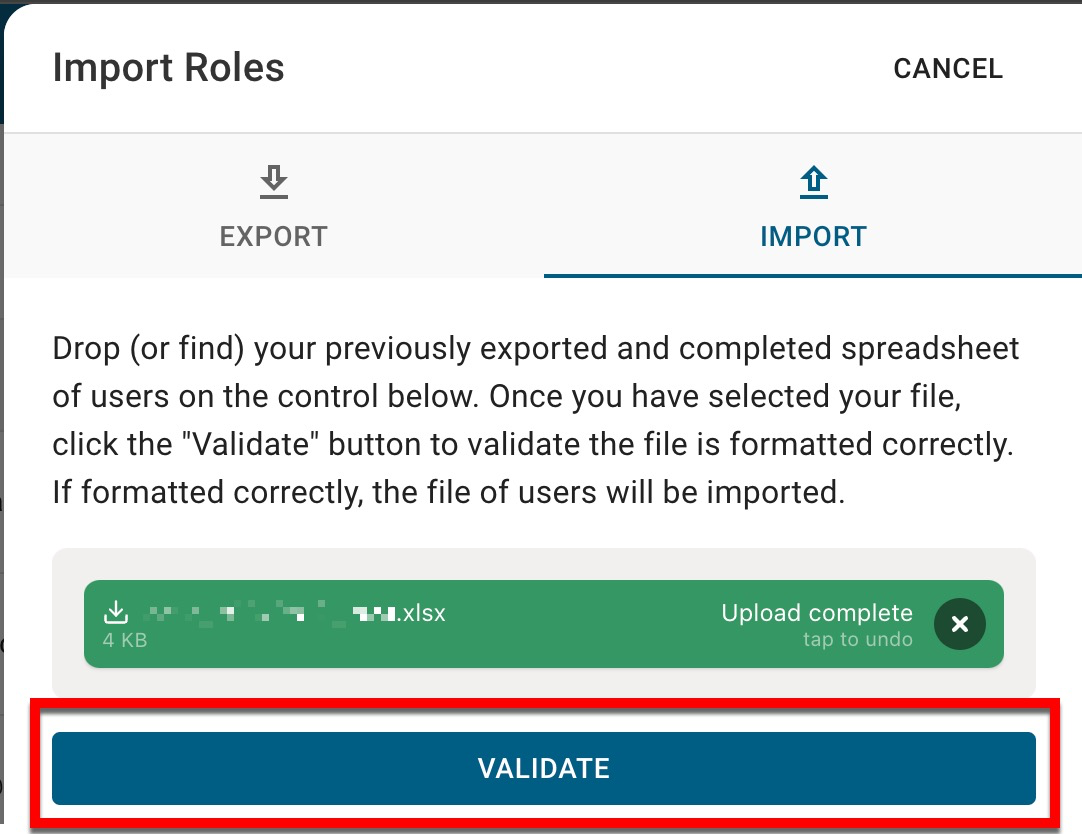Viewport: 1082px width, 834px height.
Task: Click the "Import Roles" dialog title
Action: pyautogui.click(x=168, y=68)
